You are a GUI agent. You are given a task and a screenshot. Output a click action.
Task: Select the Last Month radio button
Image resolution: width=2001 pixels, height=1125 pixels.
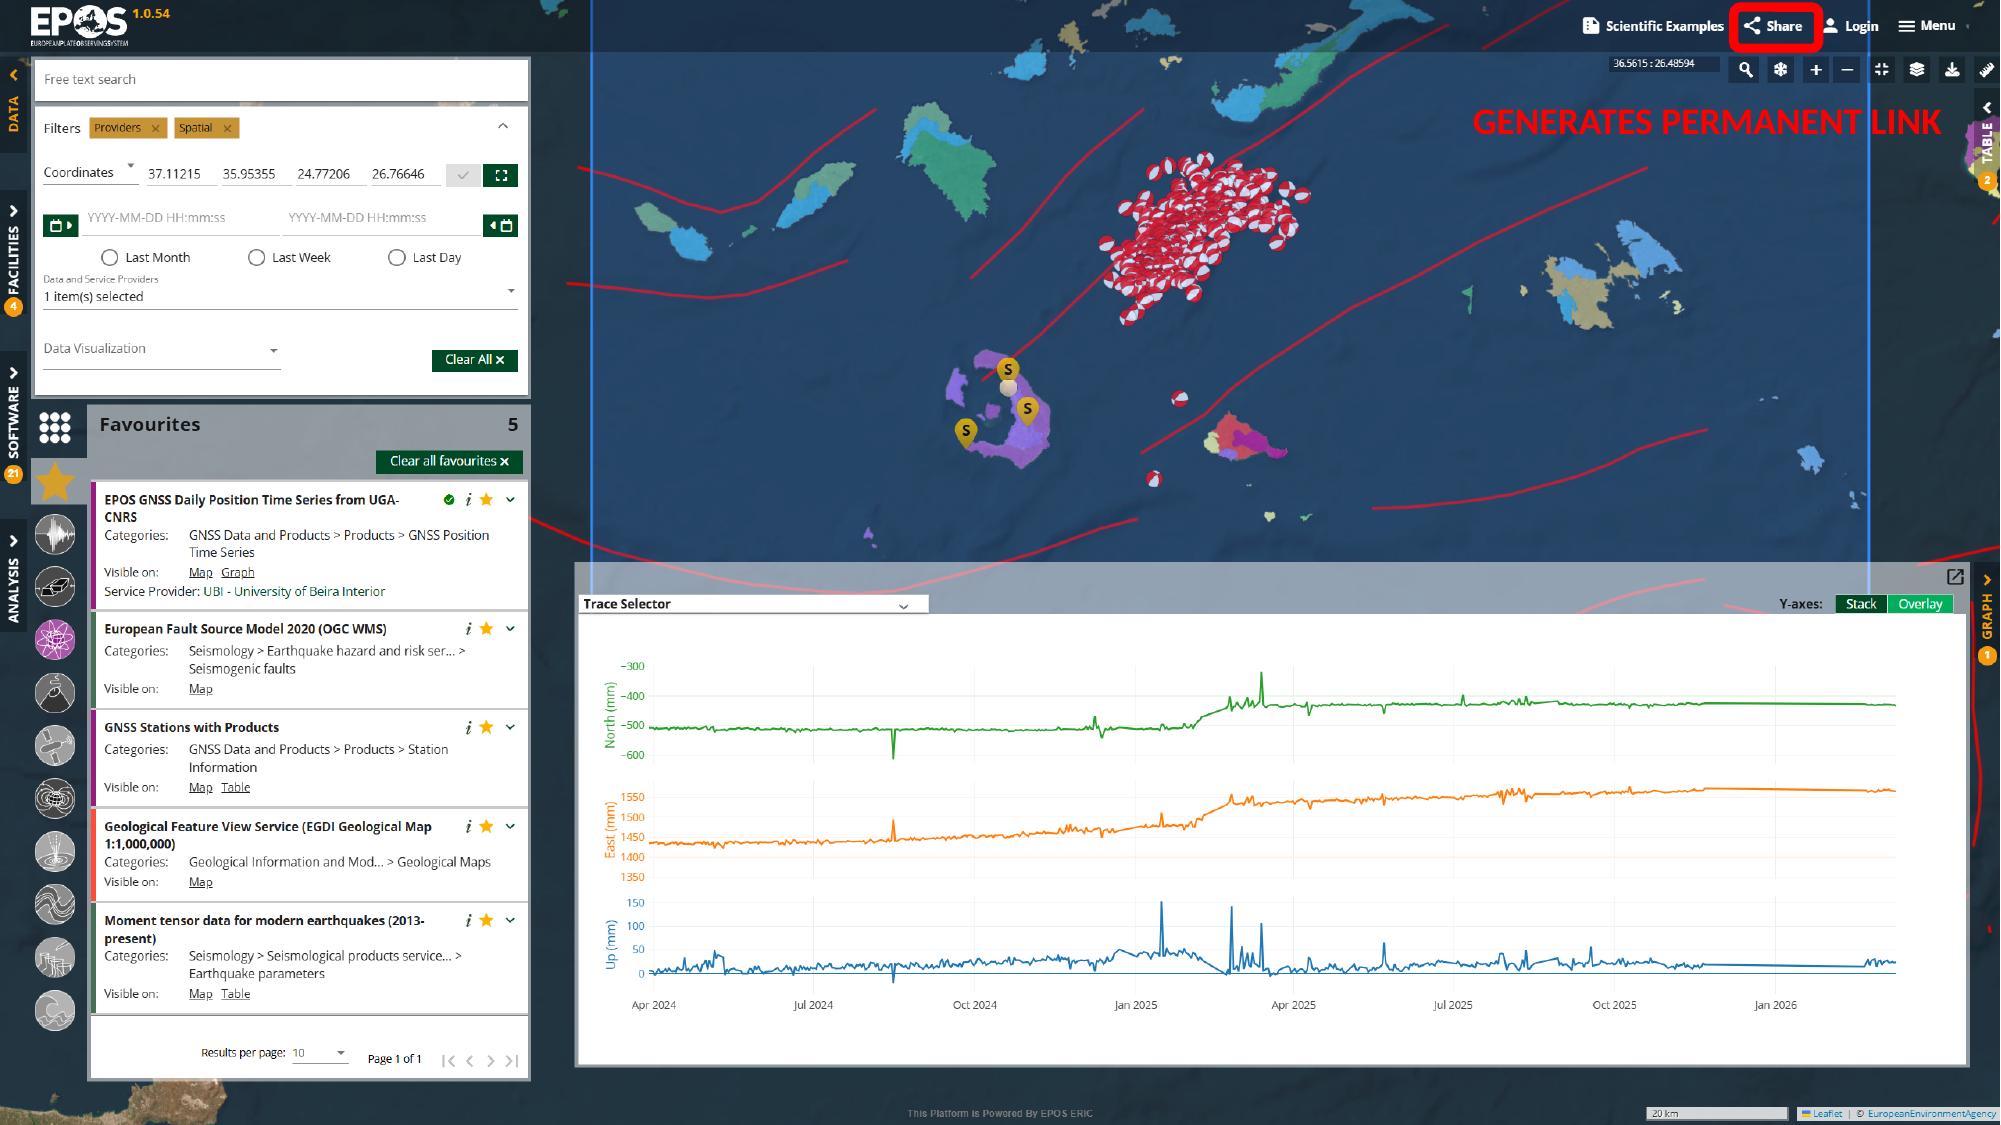(110, 258)
